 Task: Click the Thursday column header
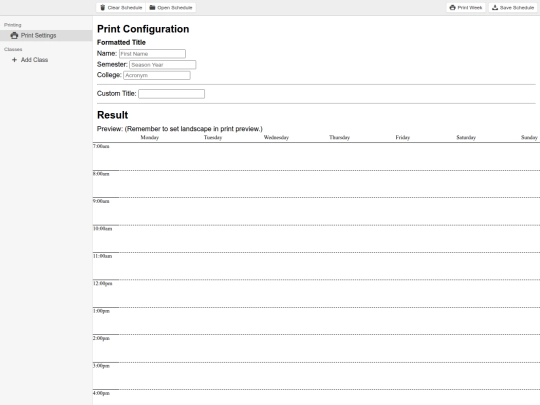pos(340,137)
